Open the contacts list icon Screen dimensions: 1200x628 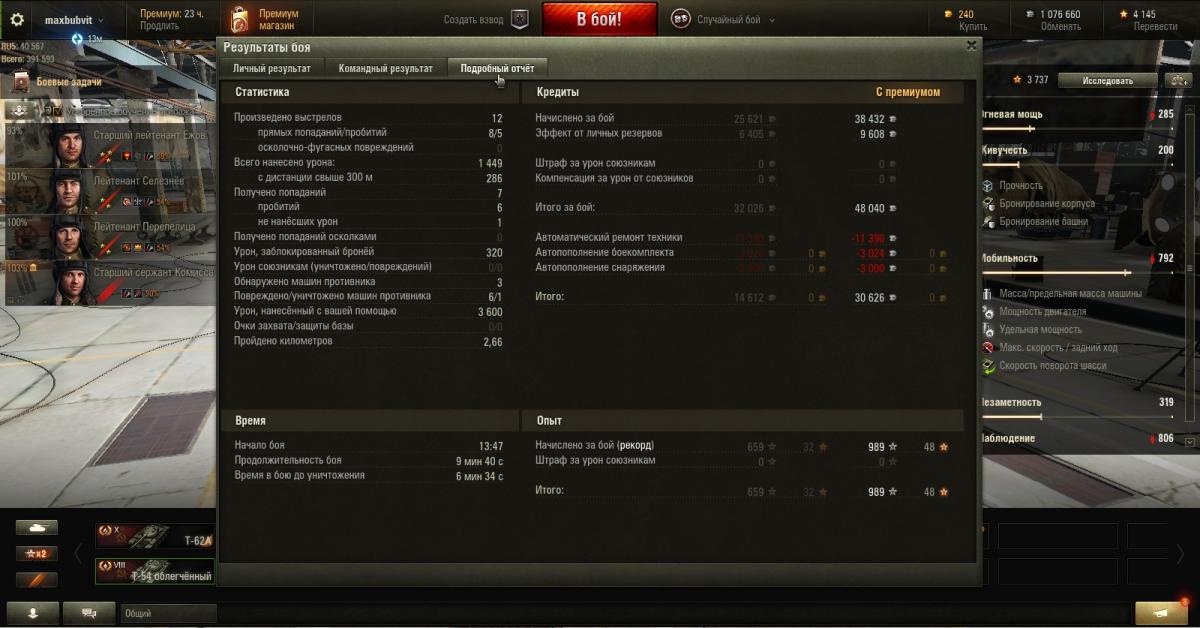point(29,613)
